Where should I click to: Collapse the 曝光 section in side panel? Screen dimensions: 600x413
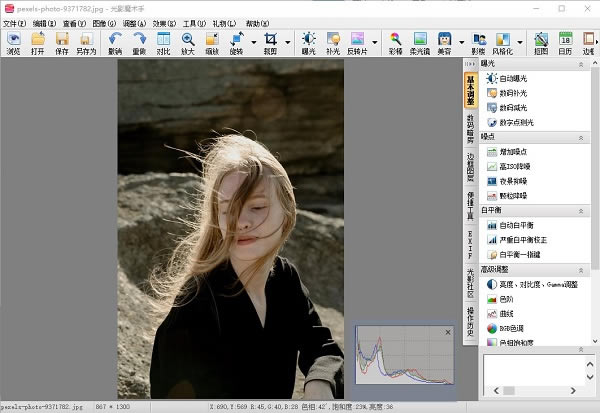[x=581, y=64]
